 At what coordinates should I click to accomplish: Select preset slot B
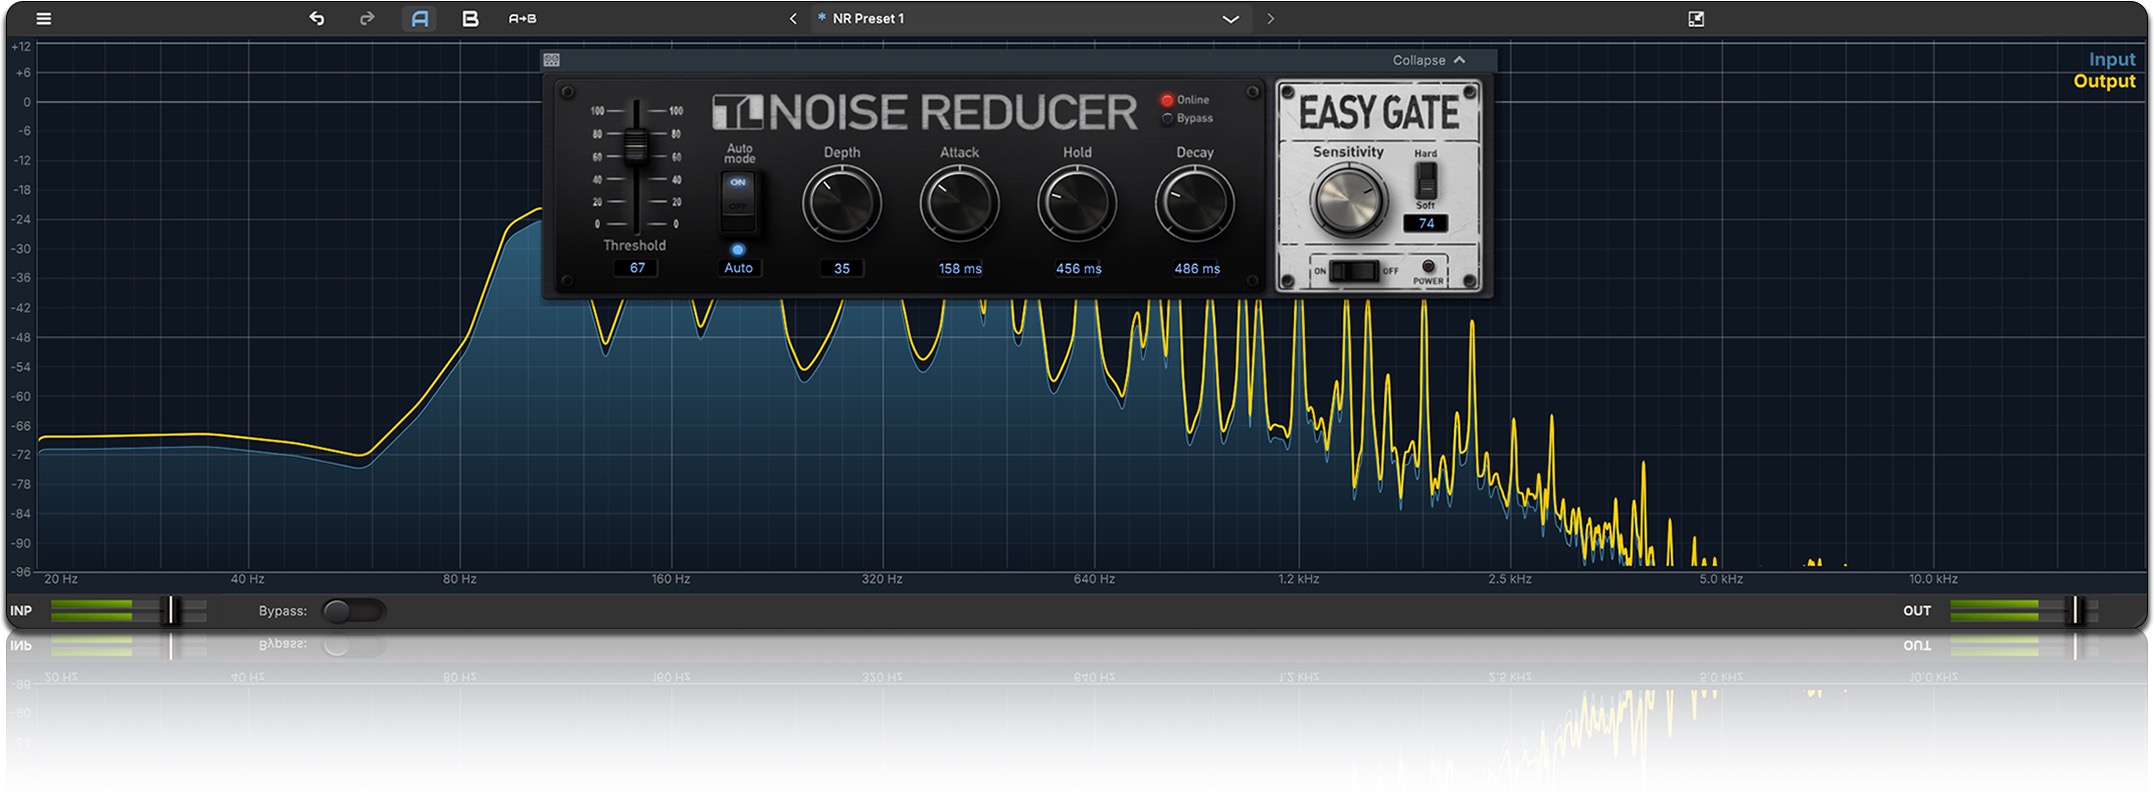pyautogui.click(x=470, y=18)
